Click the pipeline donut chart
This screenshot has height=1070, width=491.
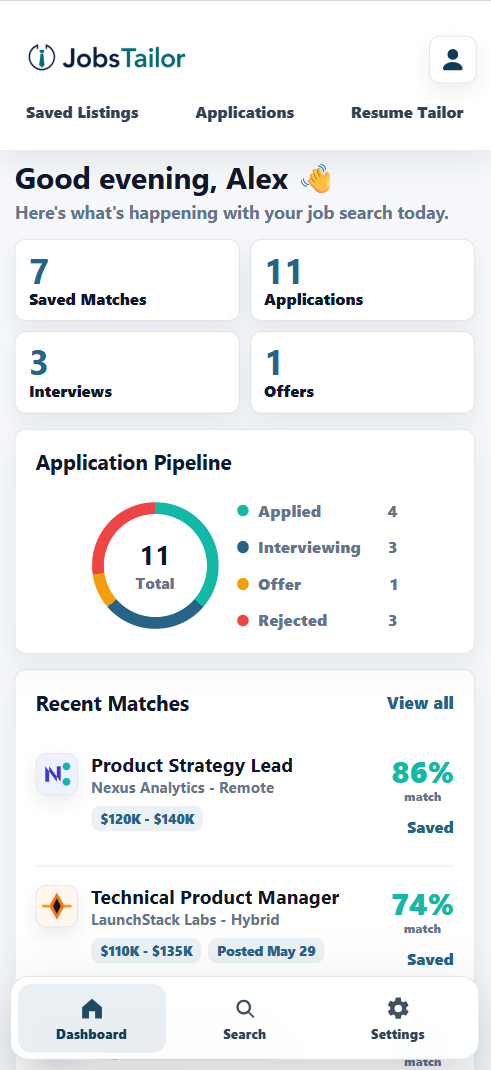[155, 566]
